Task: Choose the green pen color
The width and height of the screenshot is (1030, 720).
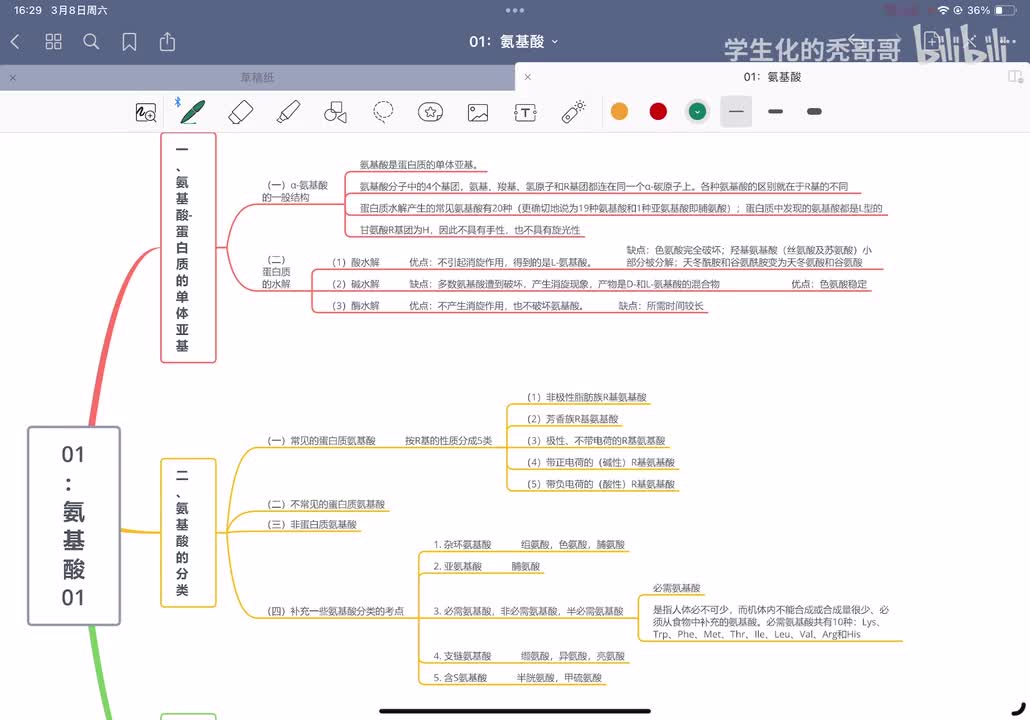Action: (698, 112)
